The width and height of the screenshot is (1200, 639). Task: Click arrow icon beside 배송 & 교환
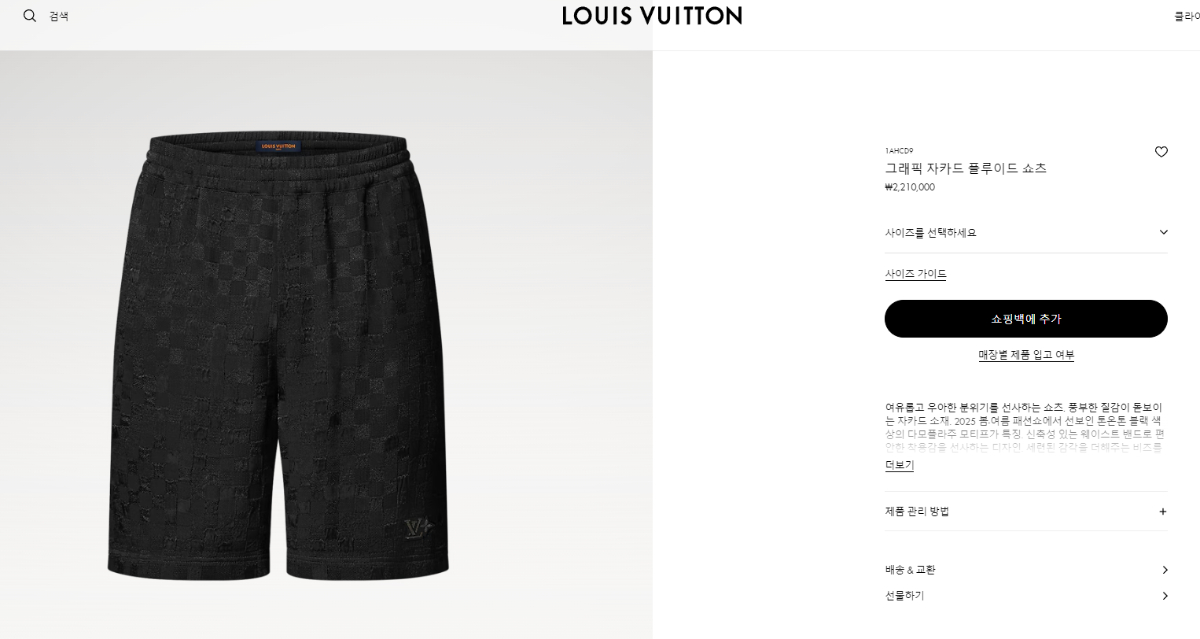pos(1164,570)
